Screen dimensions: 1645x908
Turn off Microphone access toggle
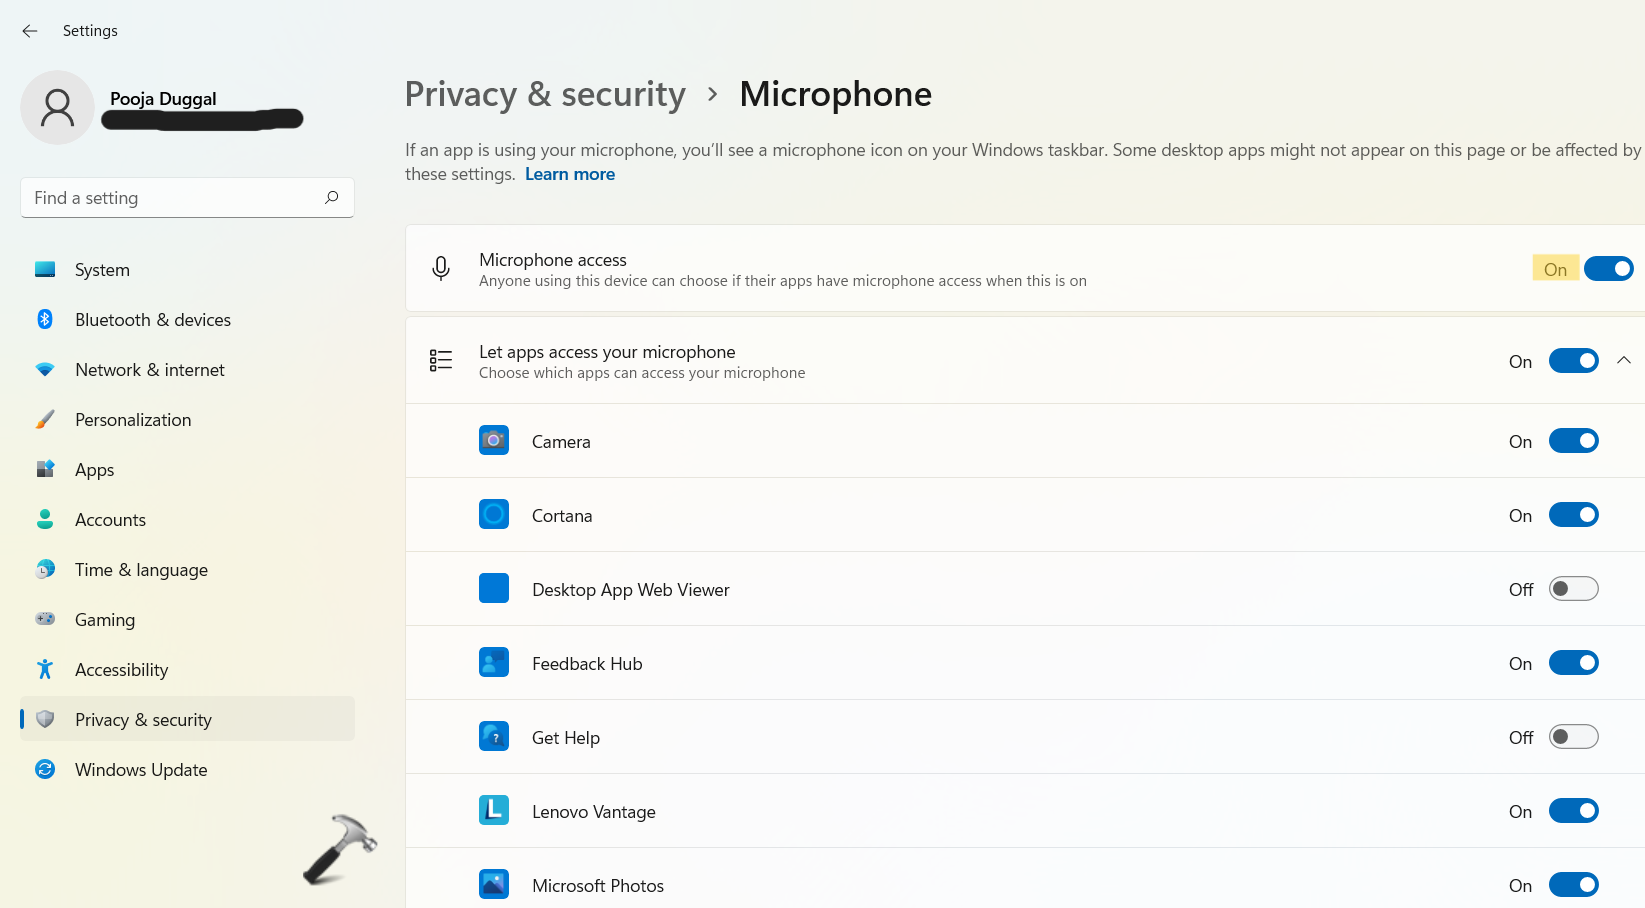point(1608,269)
